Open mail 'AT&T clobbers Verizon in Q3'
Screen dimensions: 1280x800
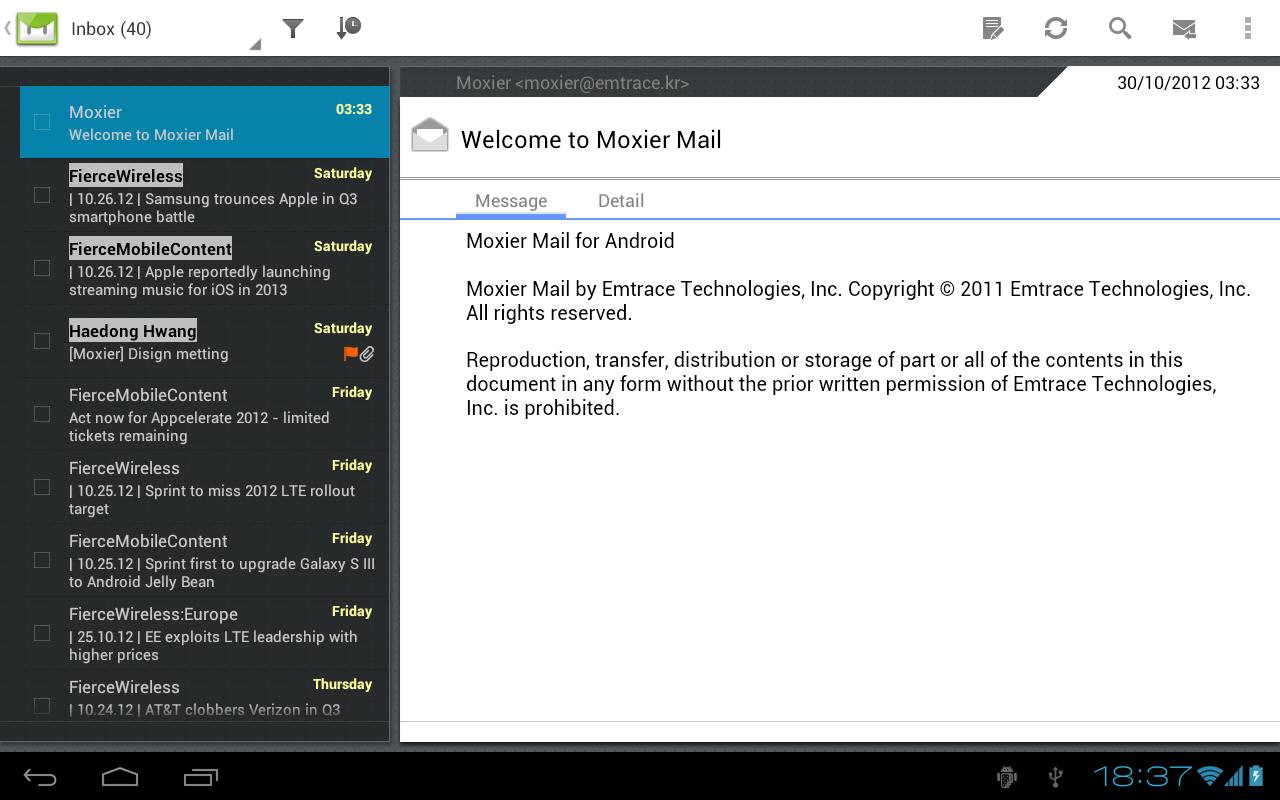tap(205, 695)
